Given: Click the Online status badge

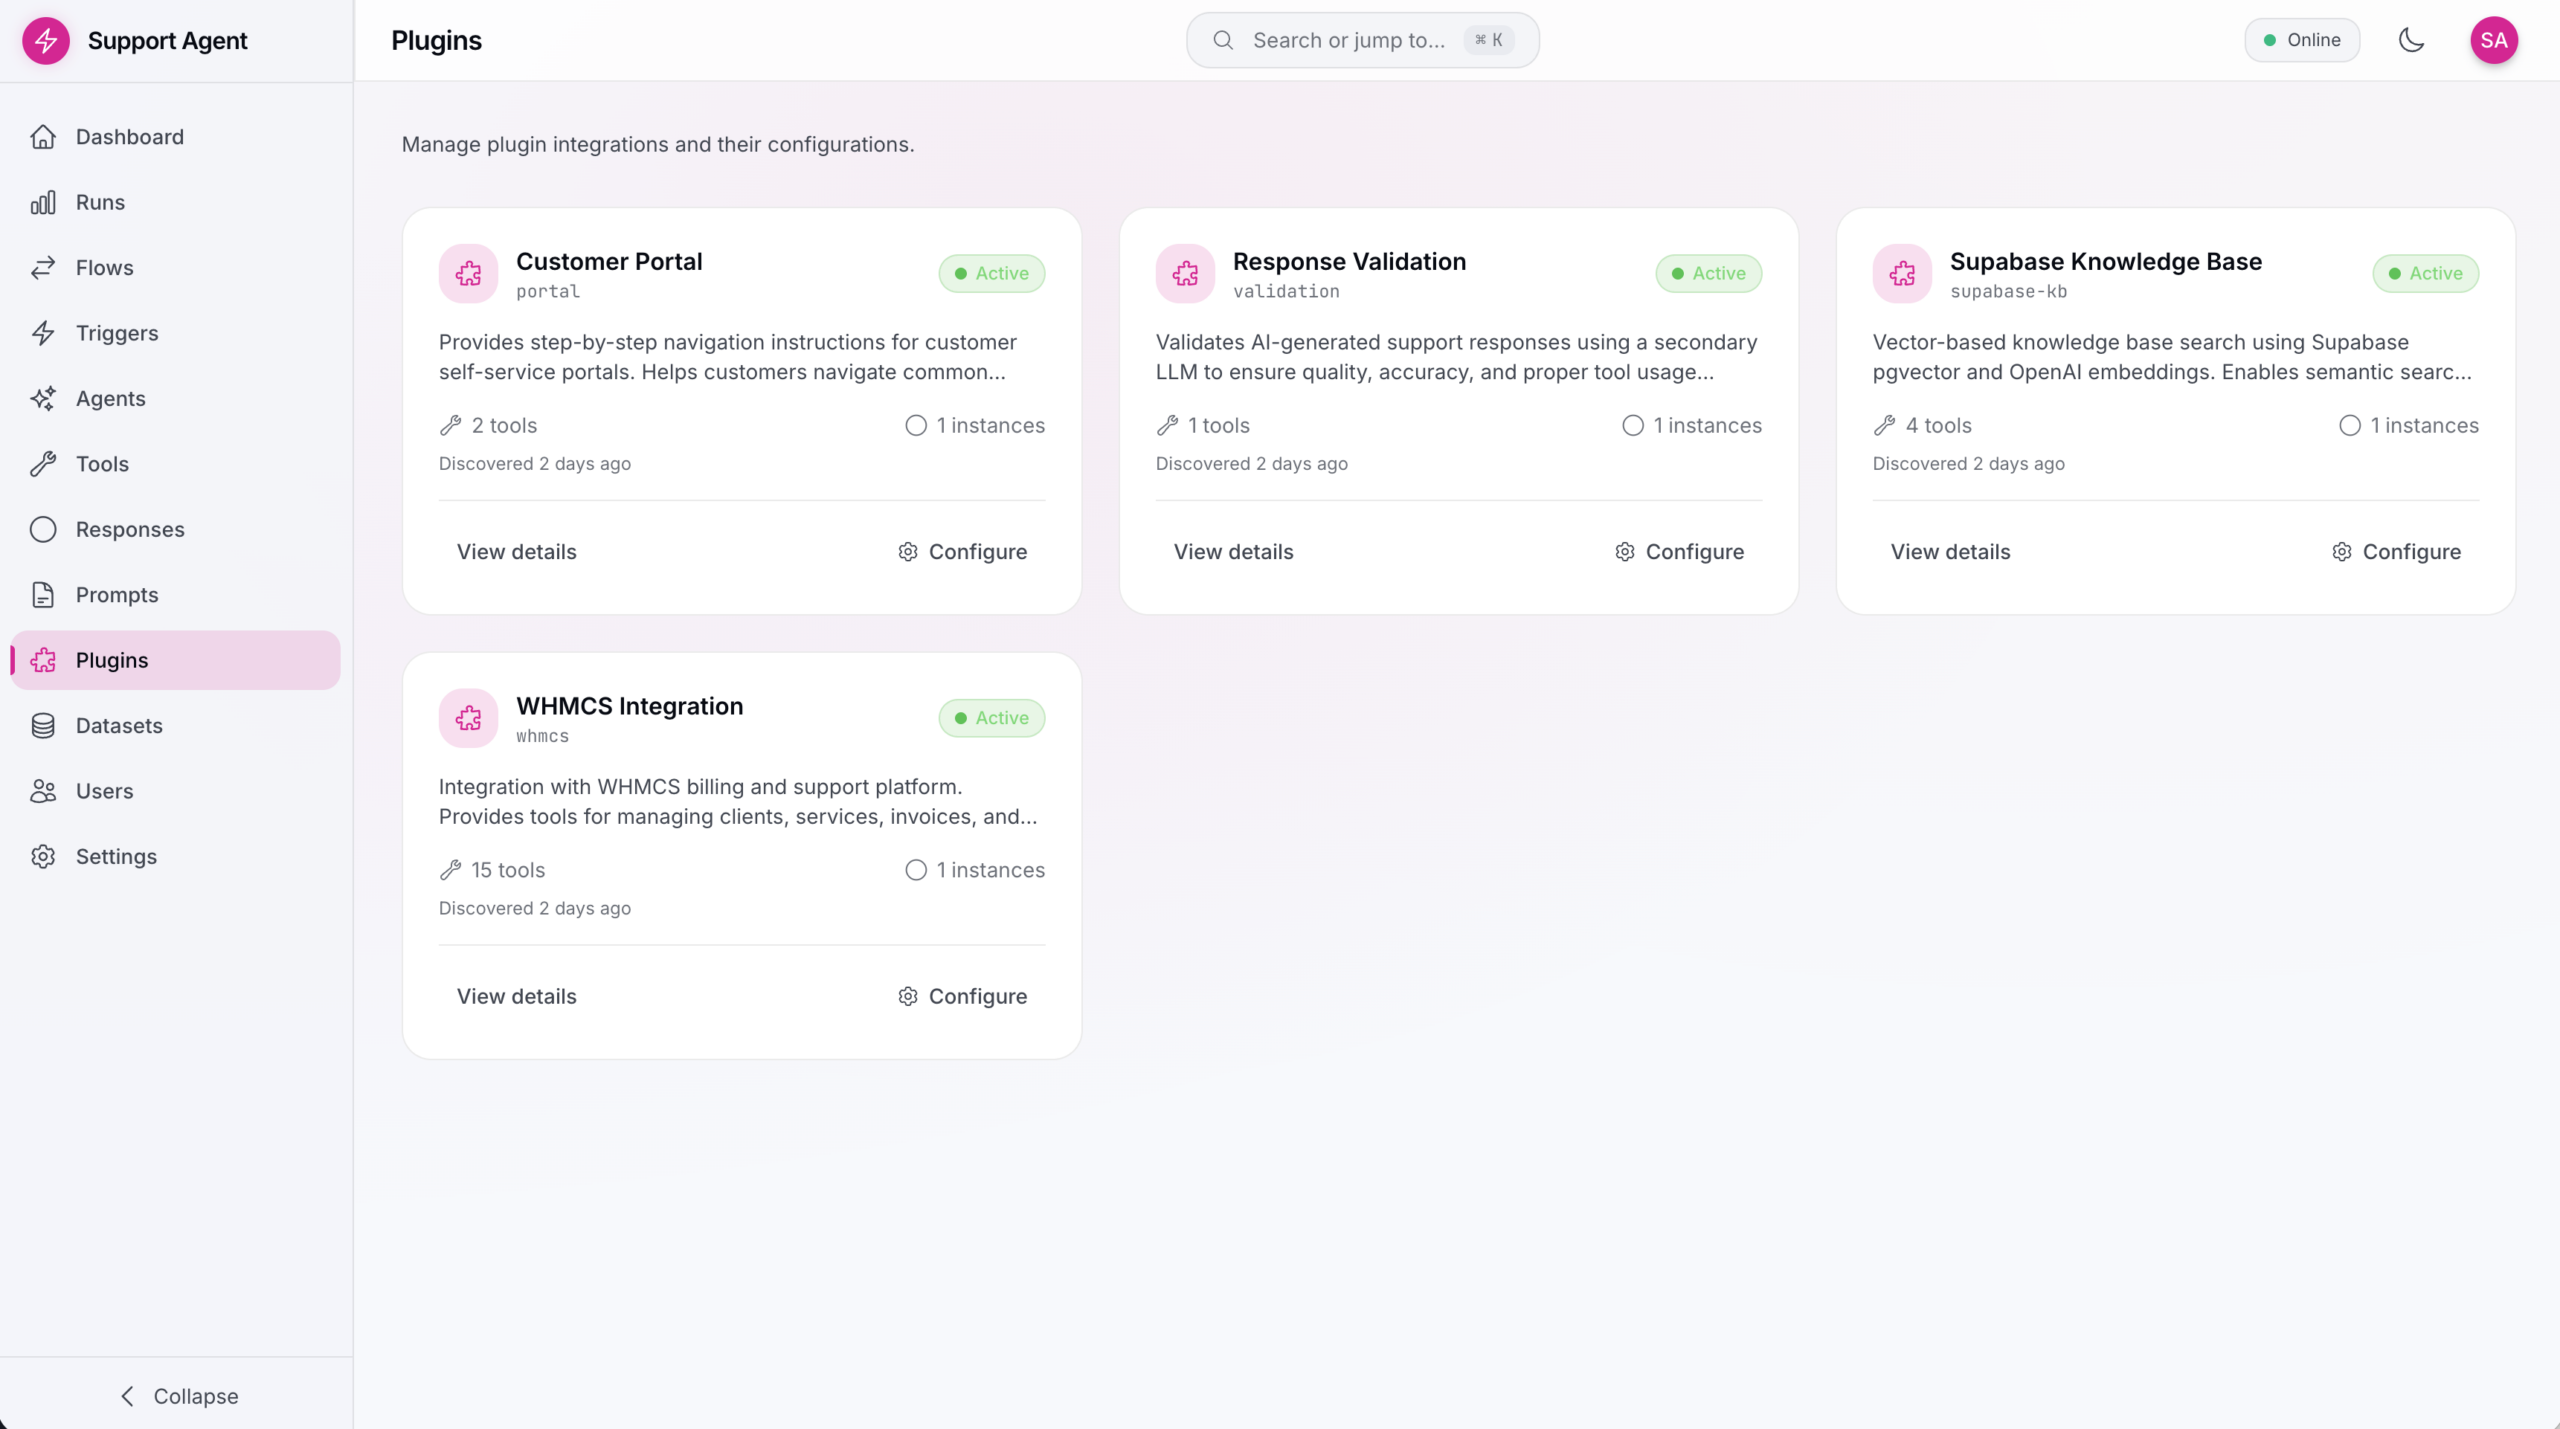Looking at the screenshot, I should (x=2302, y=40).
